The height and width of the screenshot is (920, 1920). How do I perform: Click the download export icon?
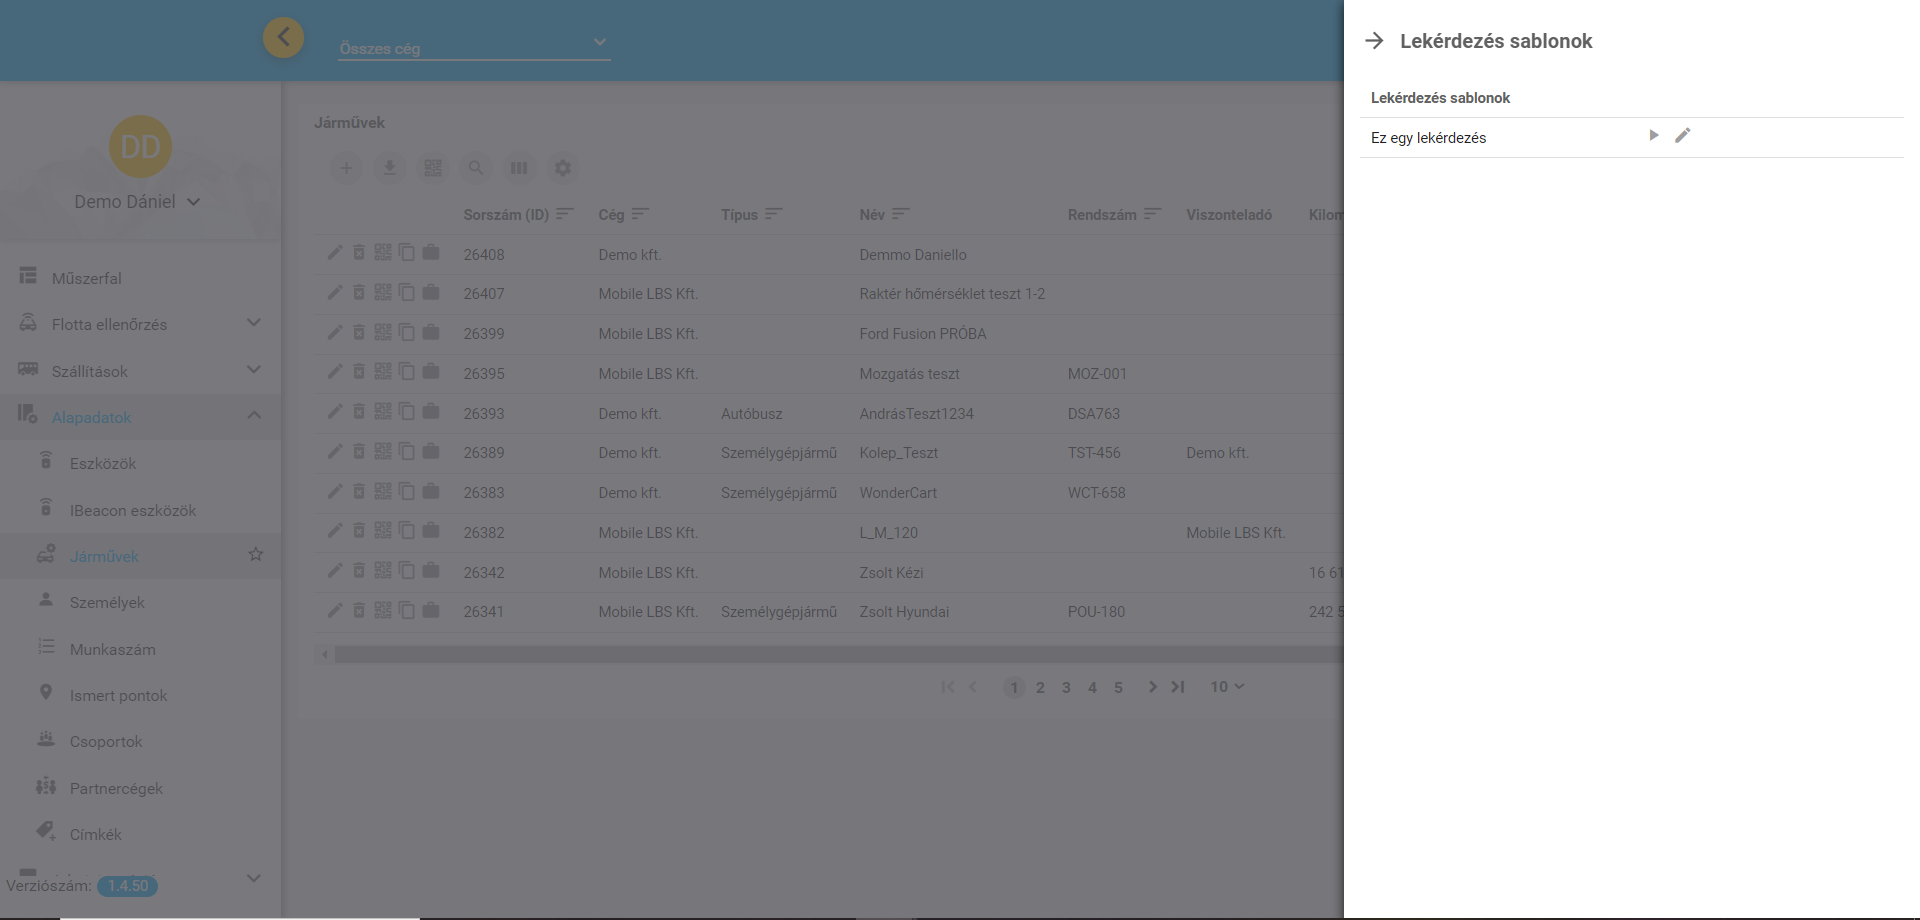(389, 168)
